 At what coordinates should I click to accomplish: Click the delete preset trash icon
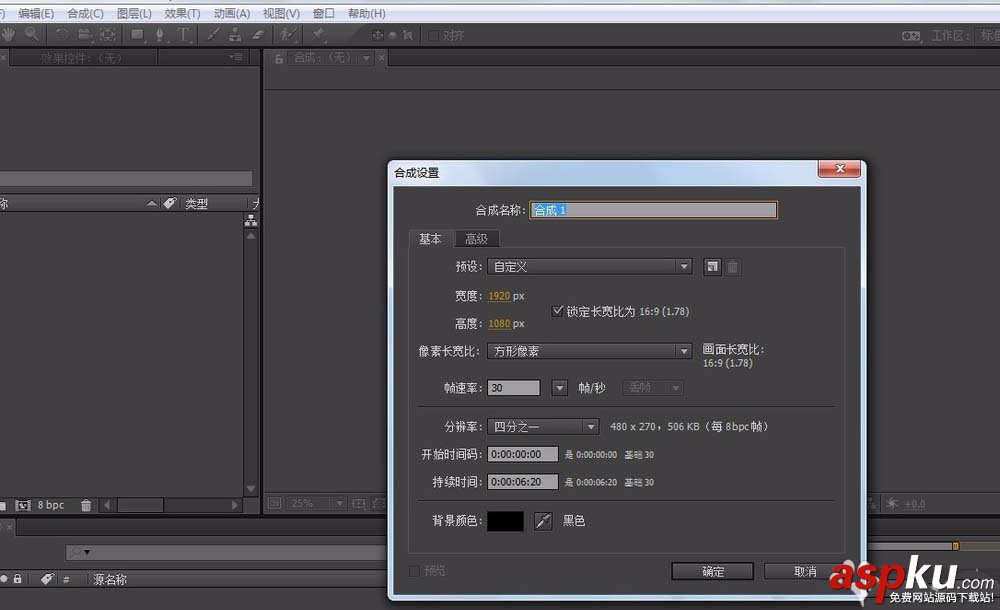[733, 267]
